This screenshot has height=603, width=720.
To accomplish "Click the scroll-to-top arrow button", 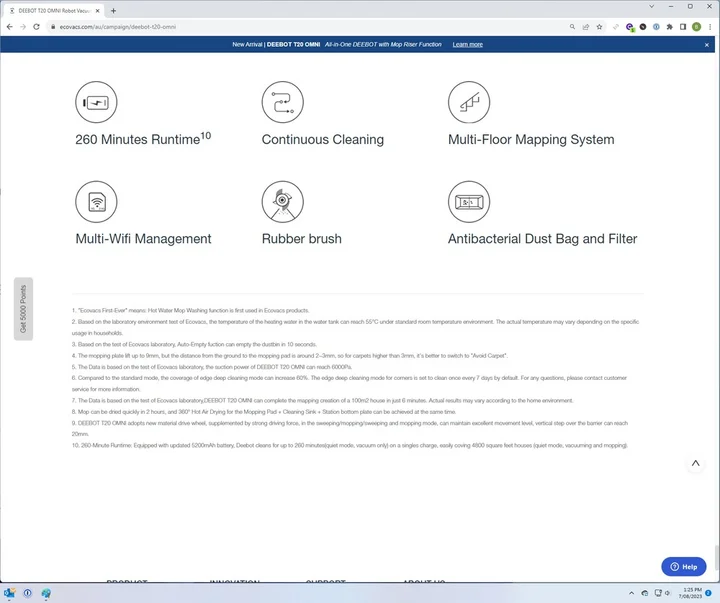I will tap(696, 464).
